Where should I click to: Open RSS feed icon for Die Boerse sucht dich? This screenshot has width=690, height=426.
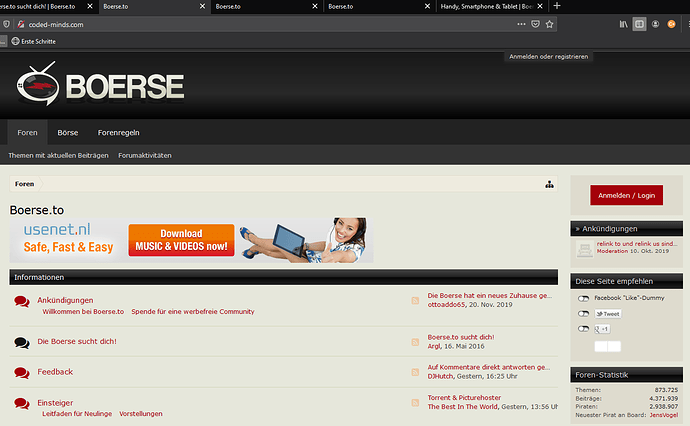(415, 342)
